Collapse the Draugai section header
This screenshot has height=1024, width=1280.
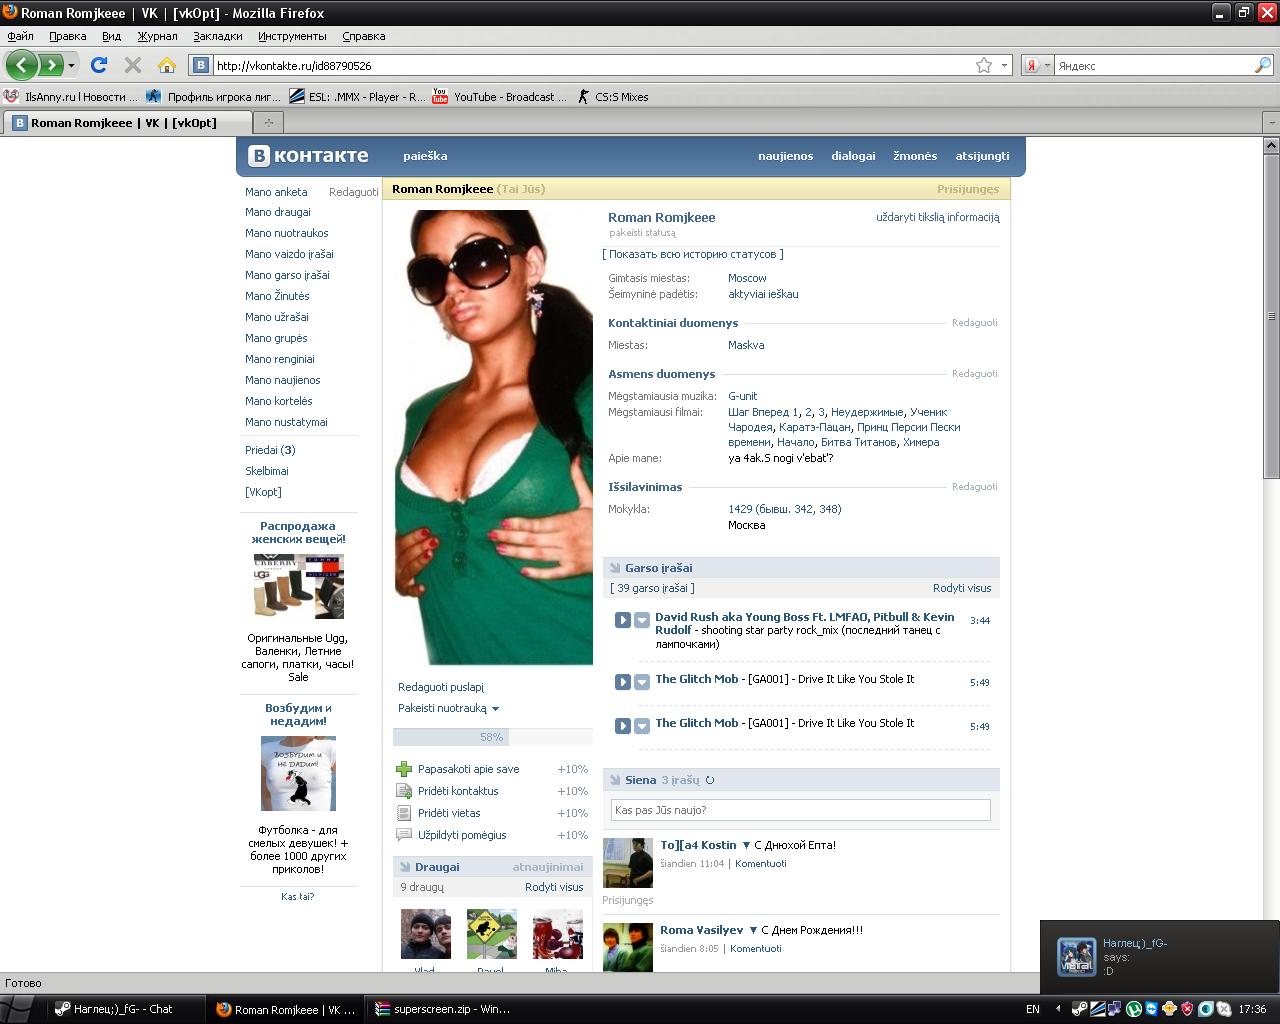493,867
